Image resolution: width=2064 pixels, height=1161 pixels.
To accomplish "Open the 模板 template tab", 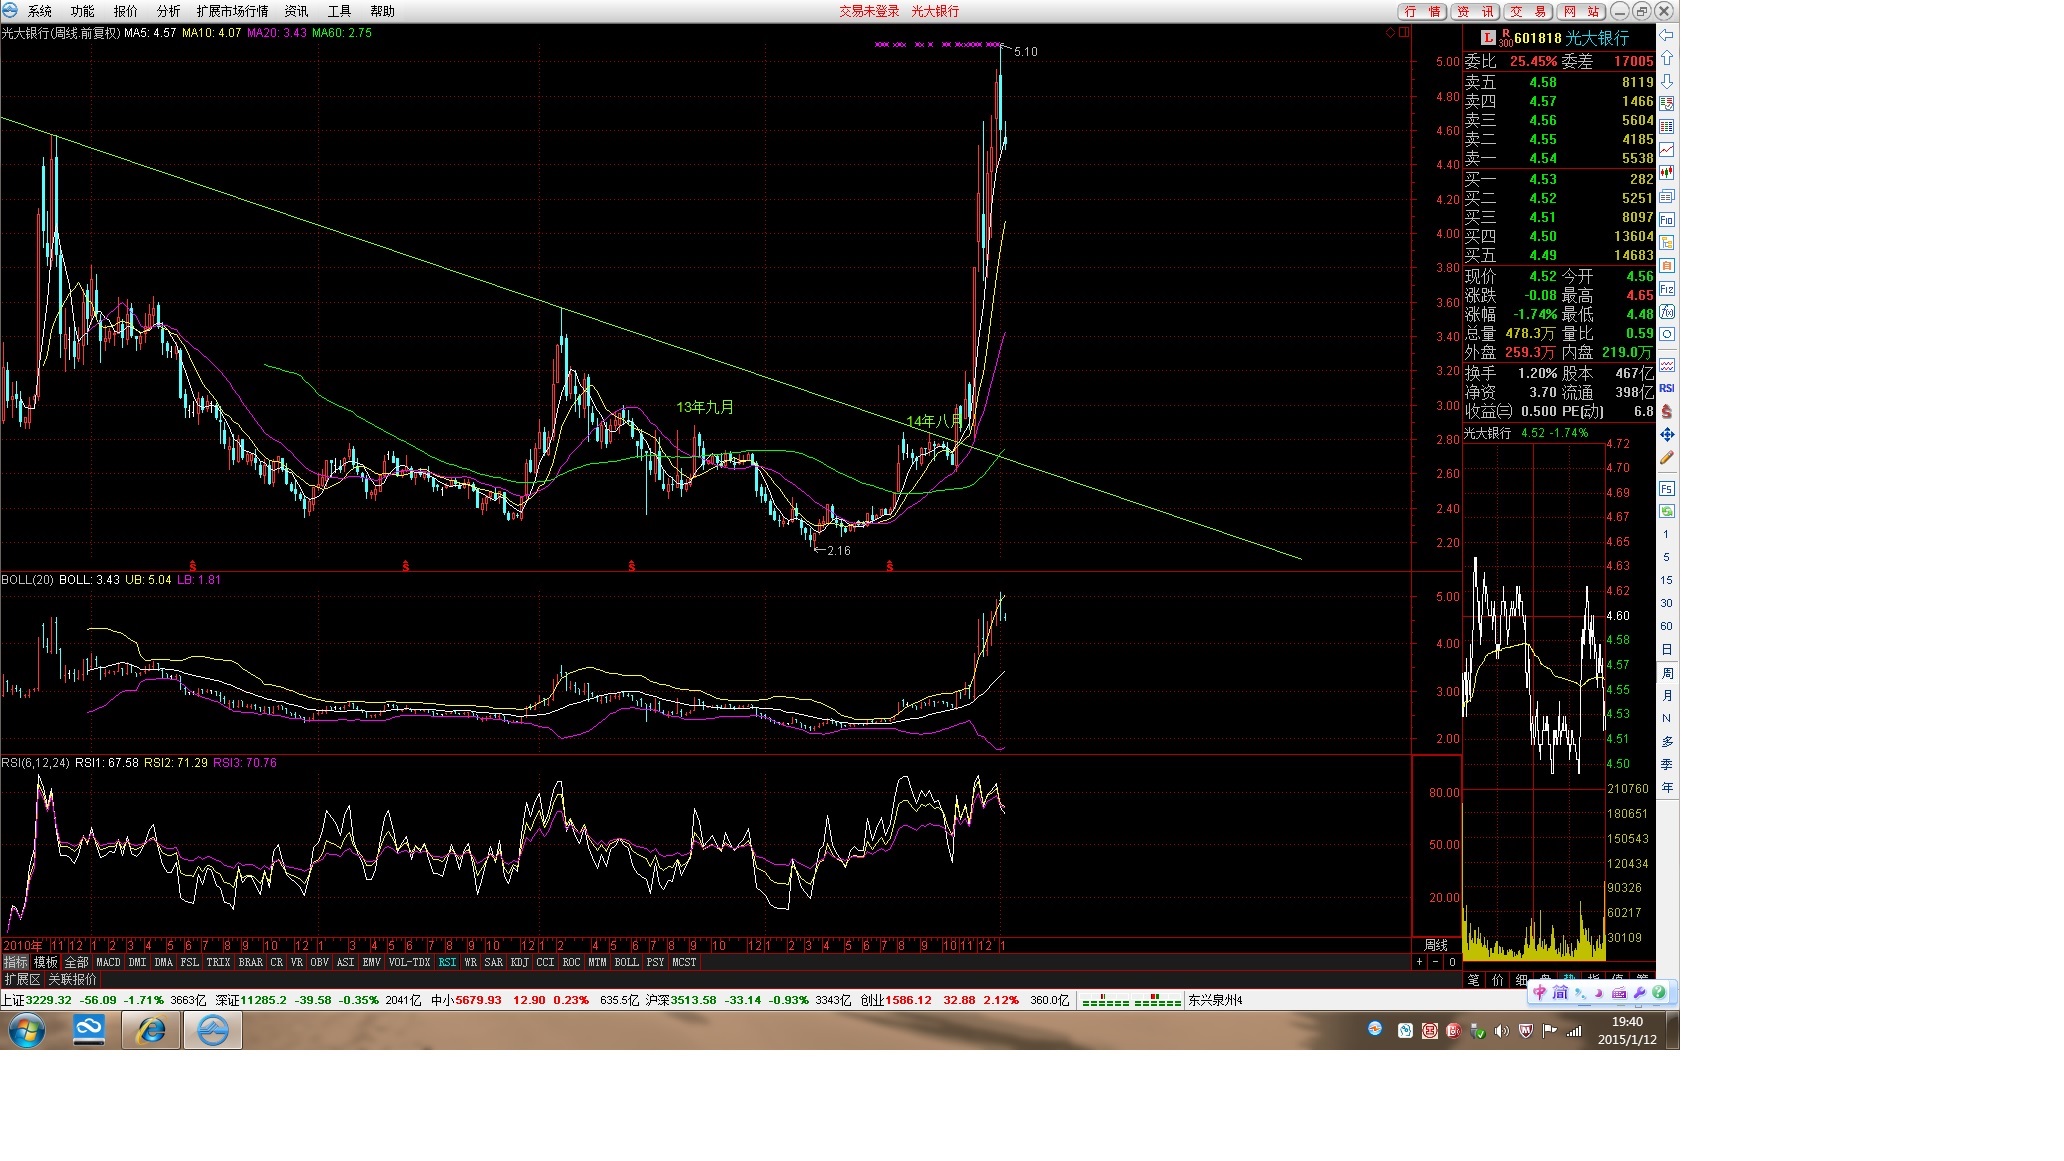I will pyautogui.click(x=46, y=962).
